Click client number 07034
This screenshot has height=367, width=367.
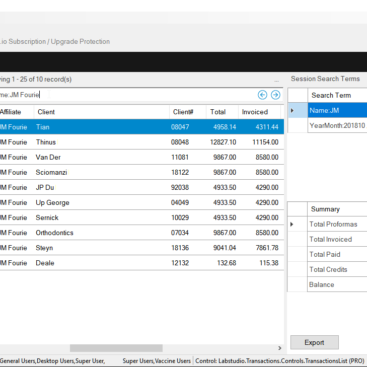coord(180,233)
